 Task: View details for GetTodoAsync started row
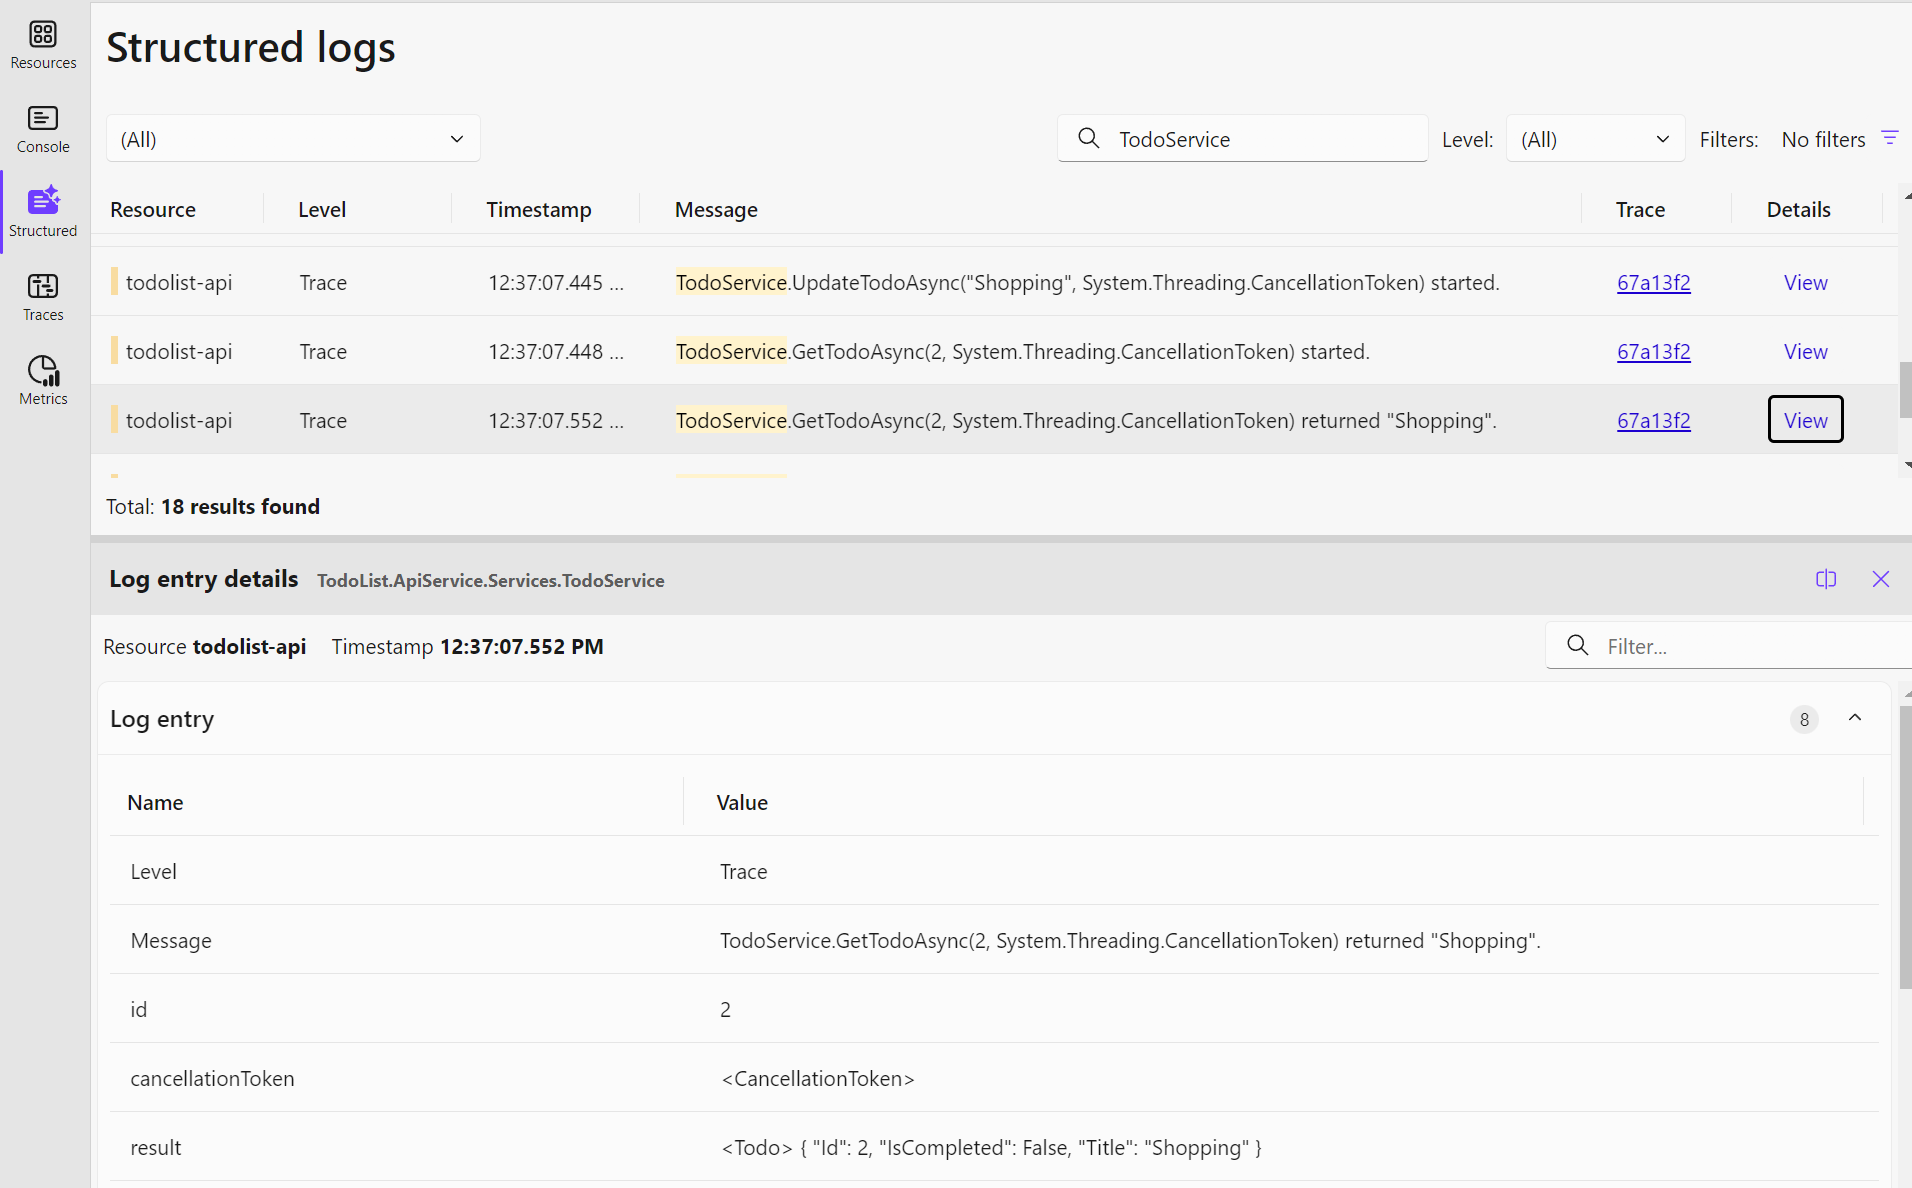[x=1805, y=352]
